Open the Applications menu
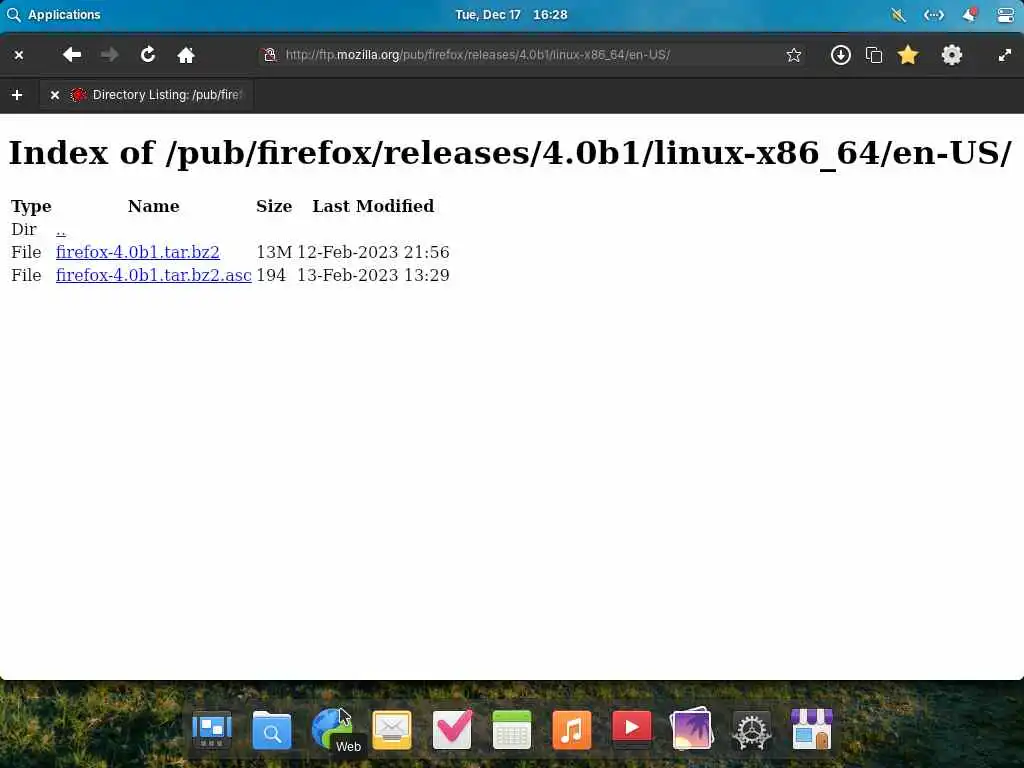 (54, 14)
